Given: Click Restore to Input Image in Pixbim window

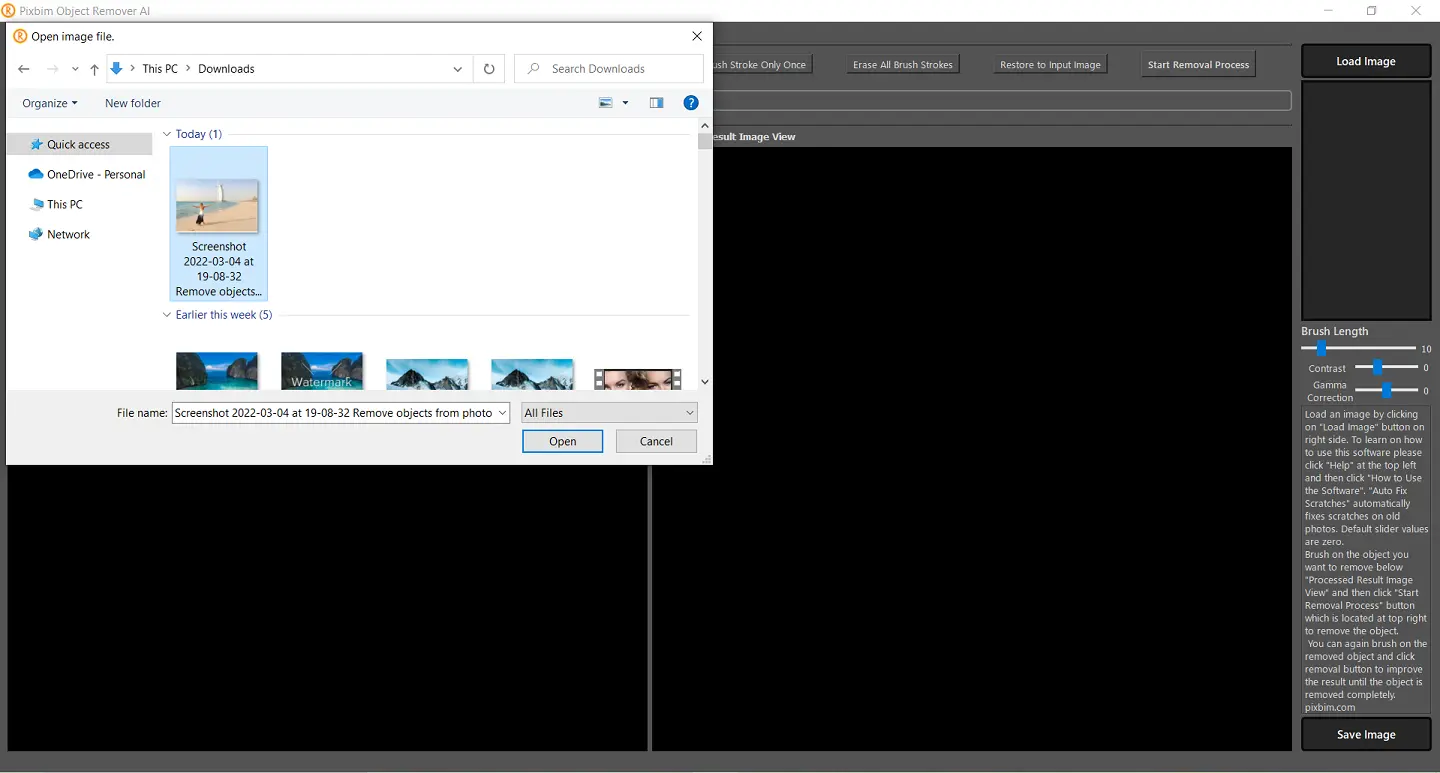Looking at the screenshot, I should [x=1050, y=64].
